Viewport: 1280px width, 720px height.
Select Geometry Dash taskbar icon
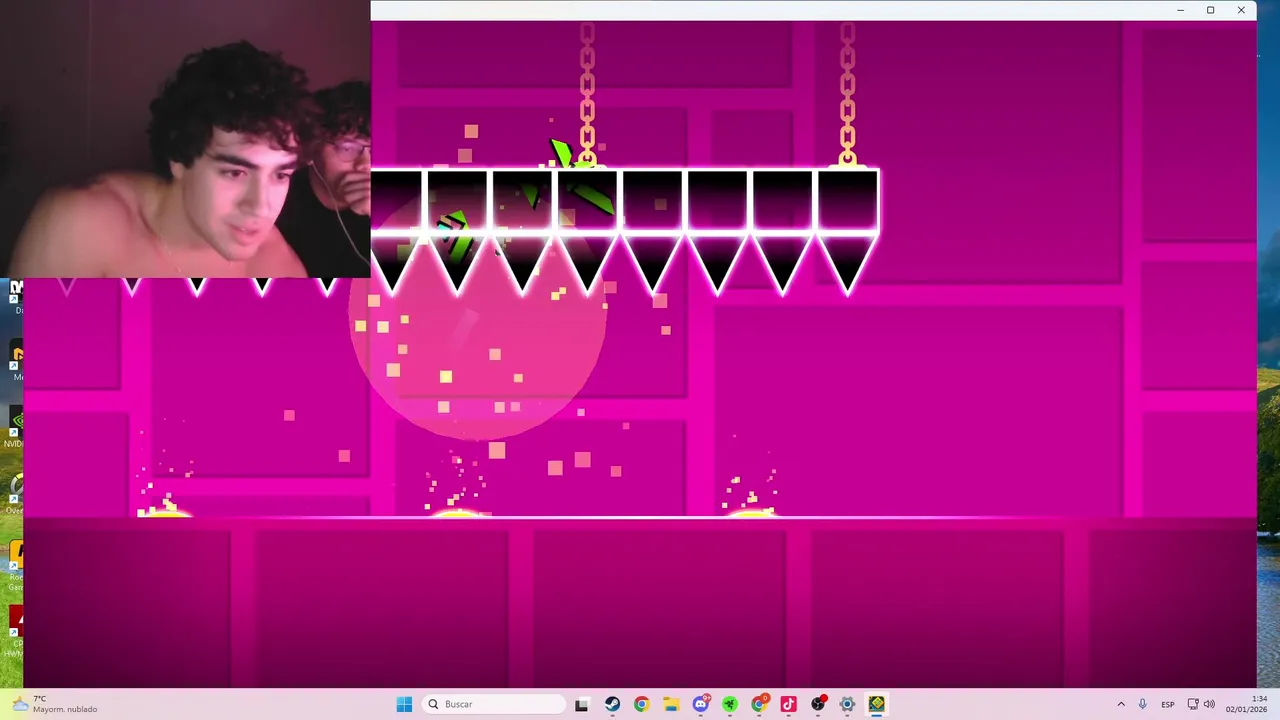pos(877,704)
